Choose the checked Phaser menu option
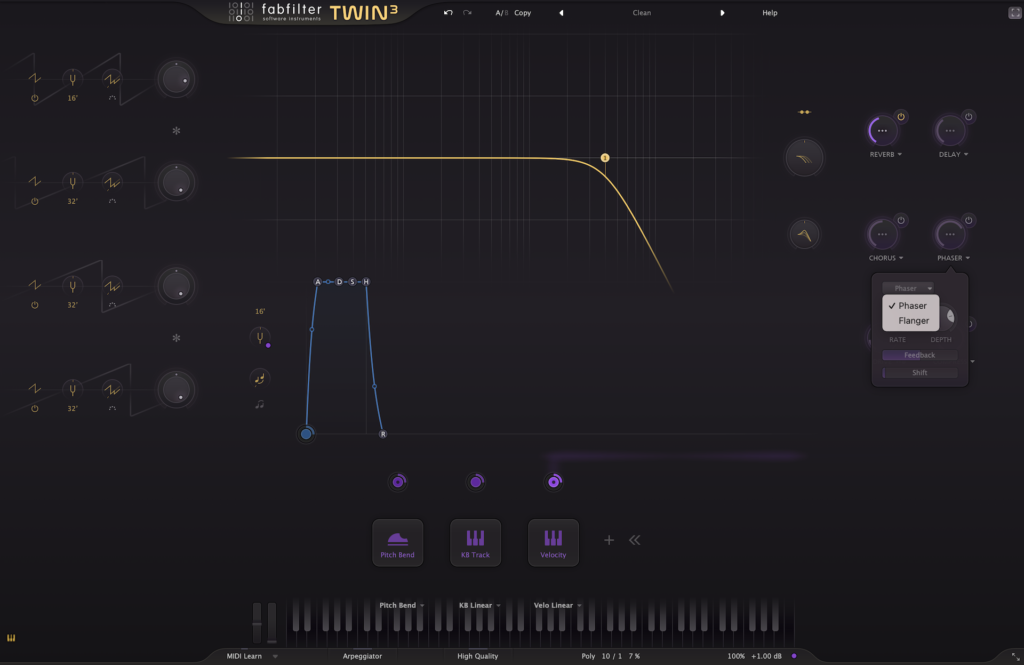 [911, 306]
